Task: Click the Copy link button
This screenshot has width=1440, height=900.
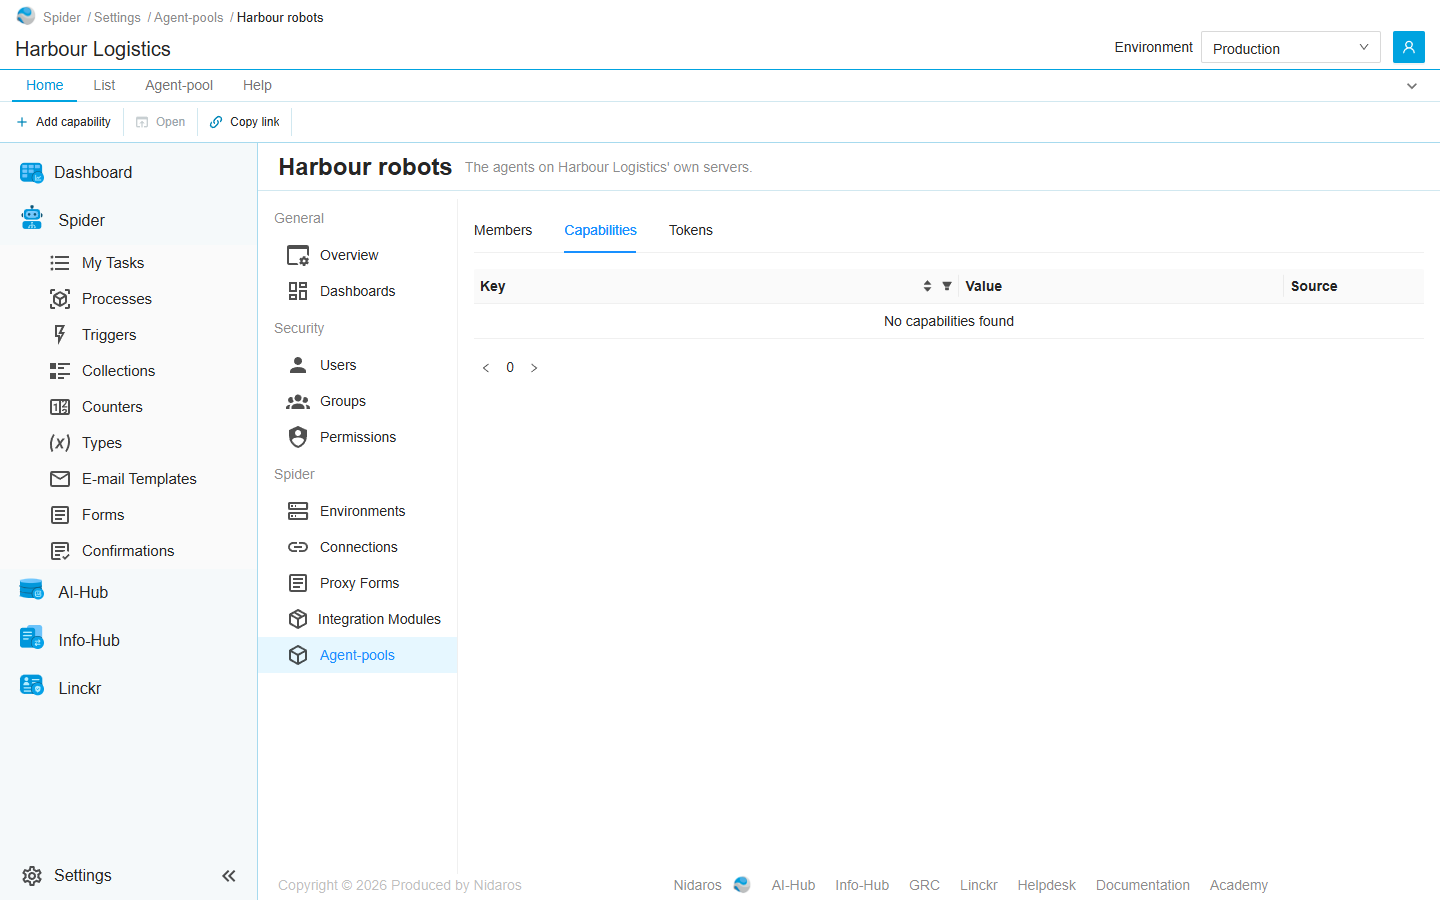Action: (x=245, y=122)
